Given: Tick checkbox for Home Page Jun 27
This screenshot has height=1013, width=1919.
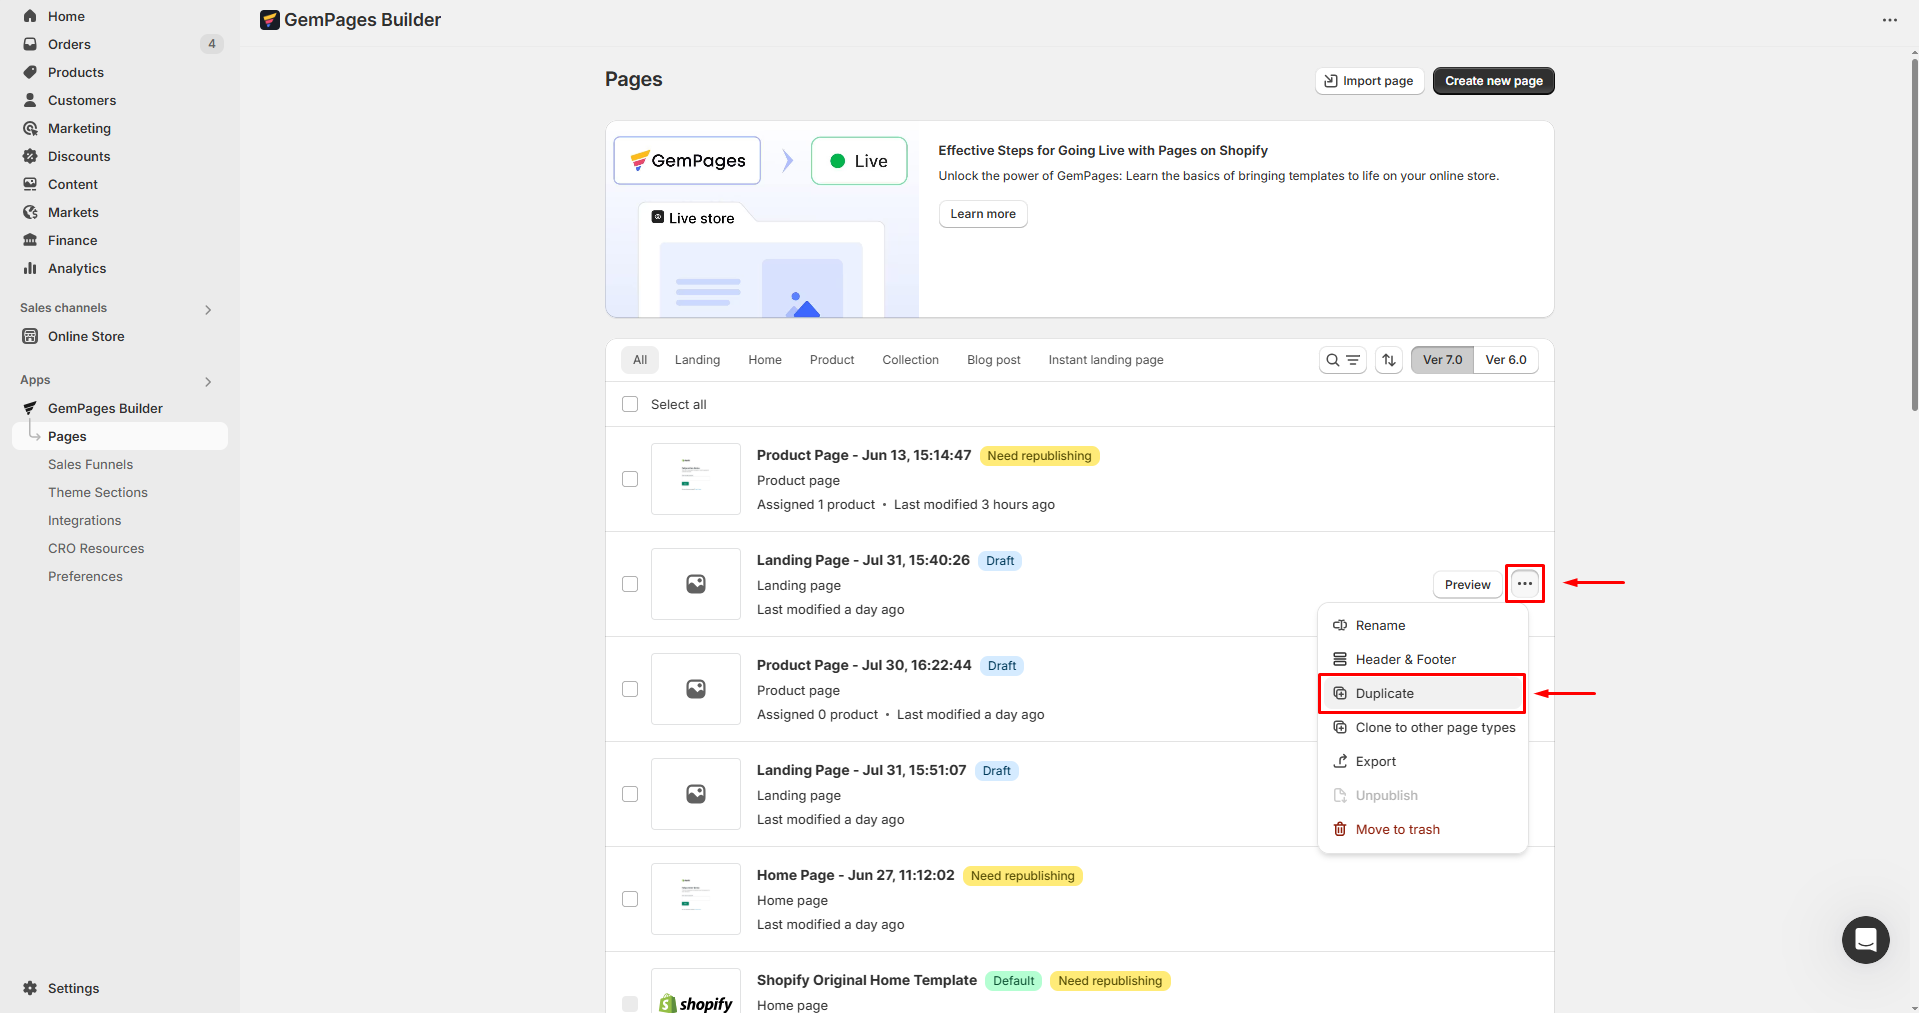Looking at the screenshot, I should 630,899.
